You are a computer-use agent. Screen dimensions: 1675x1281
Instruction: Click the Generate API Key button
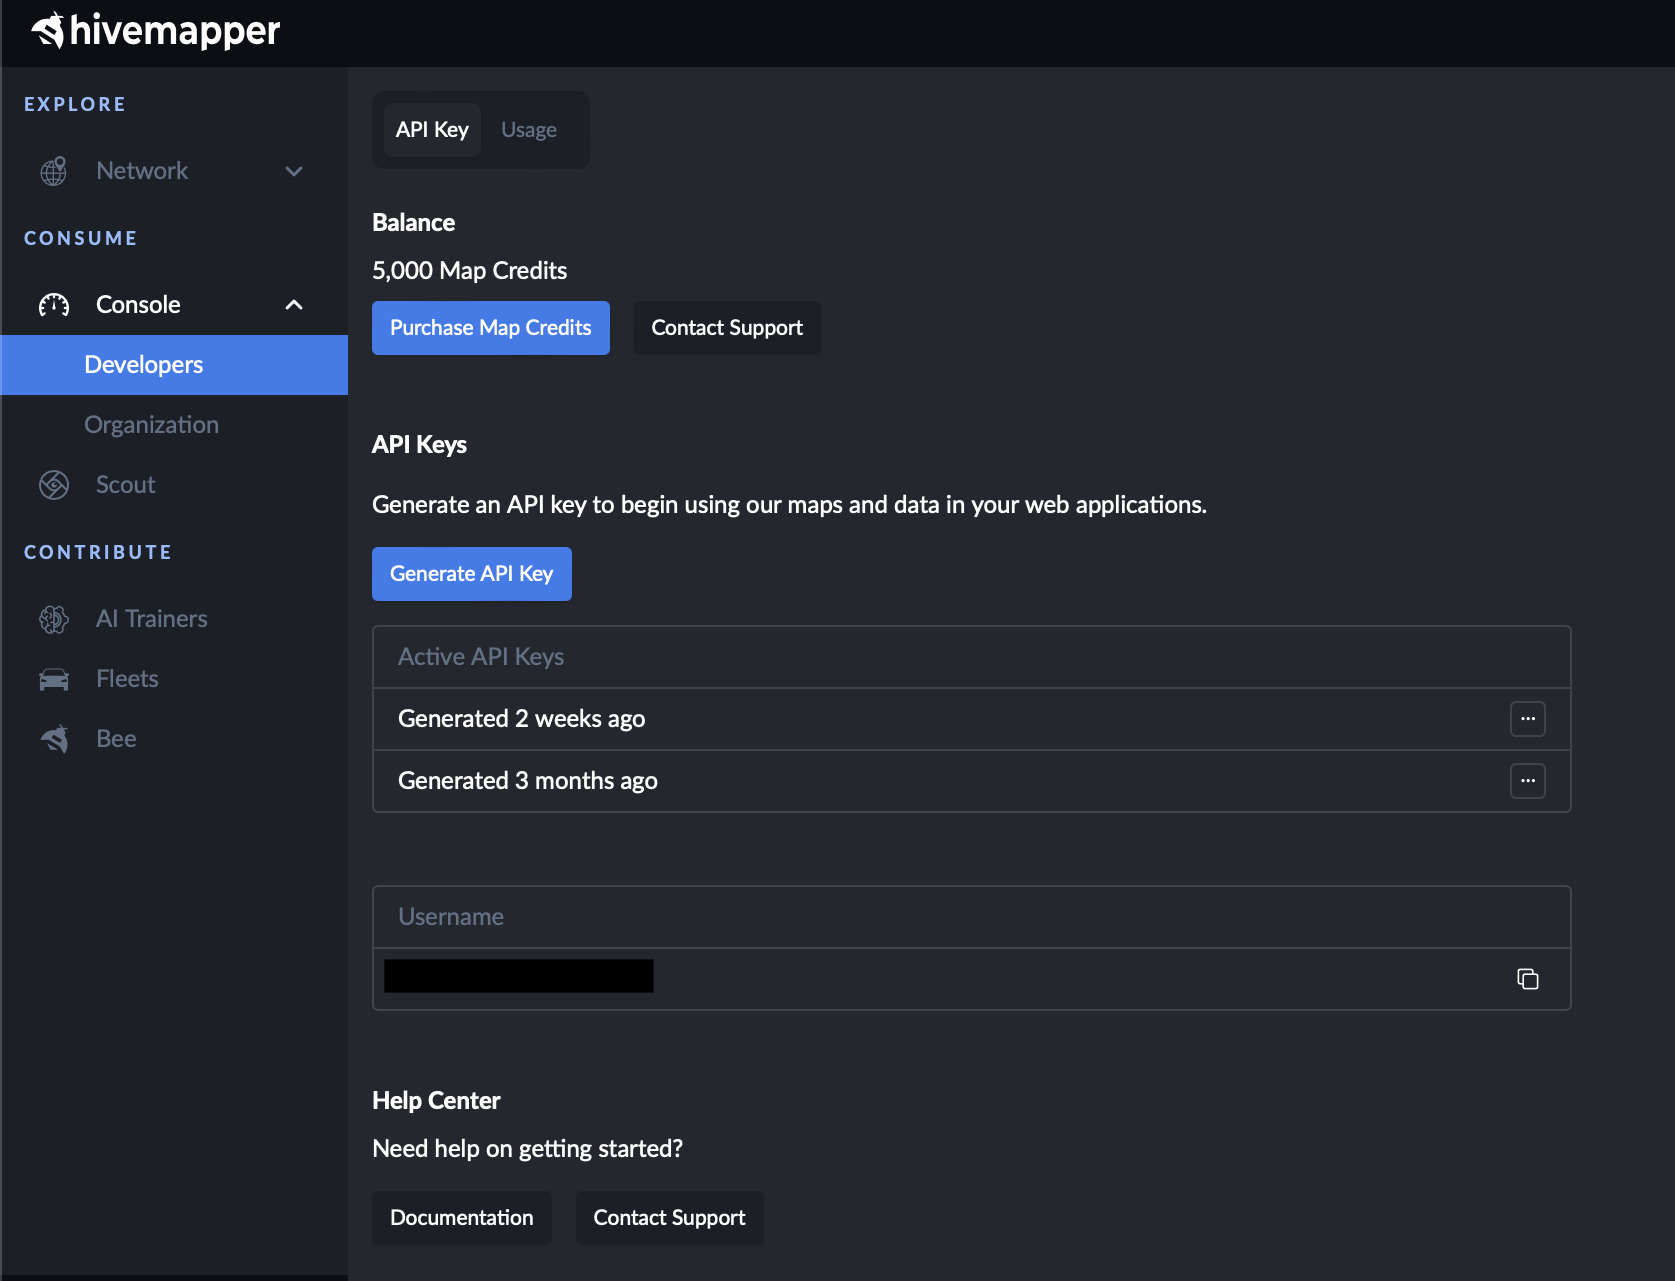[x=471, y=574]
